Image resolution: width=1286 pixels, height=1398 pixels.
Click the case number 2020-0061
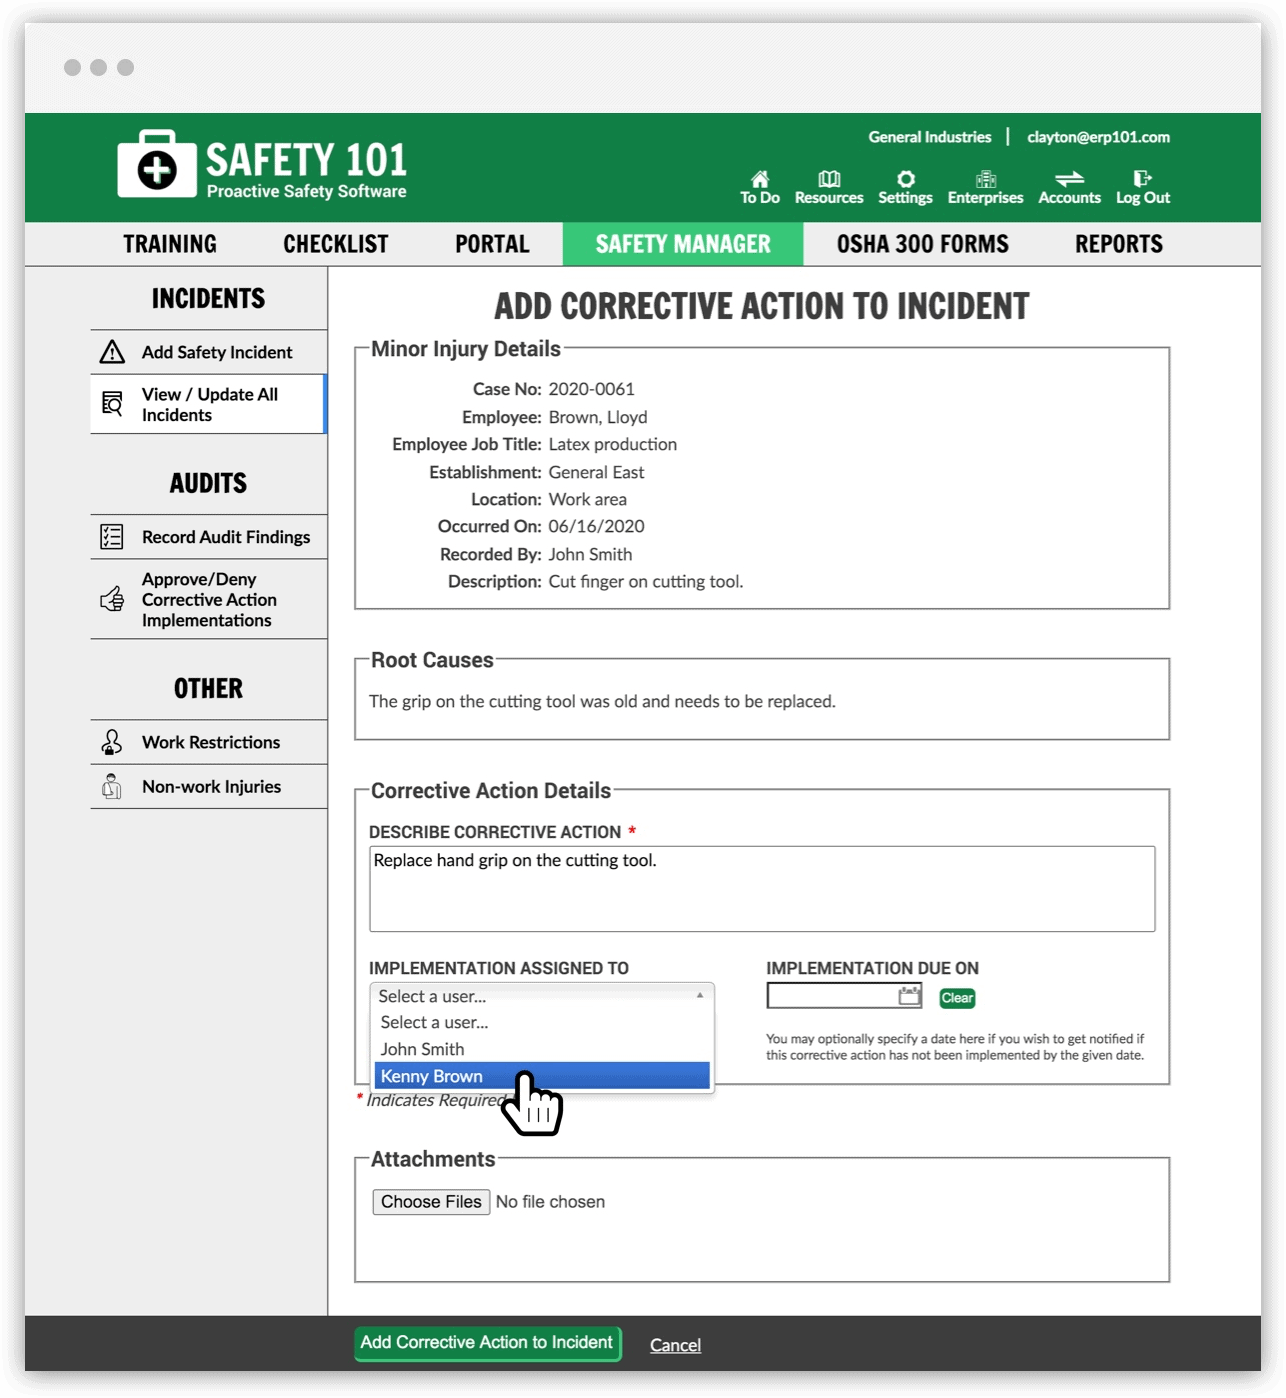tap(591, 389)
